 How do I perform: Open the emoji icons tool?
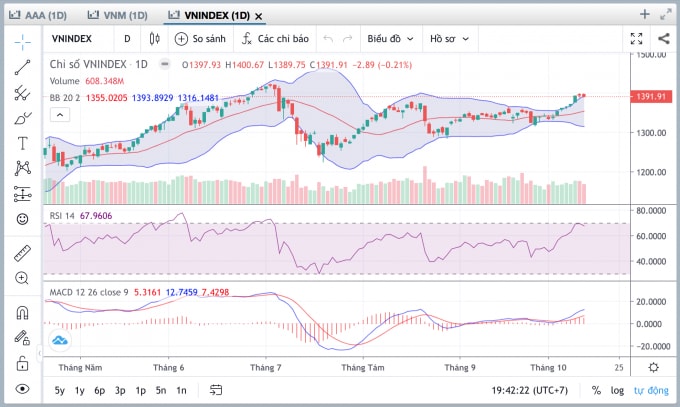click(x=23, y=219)
